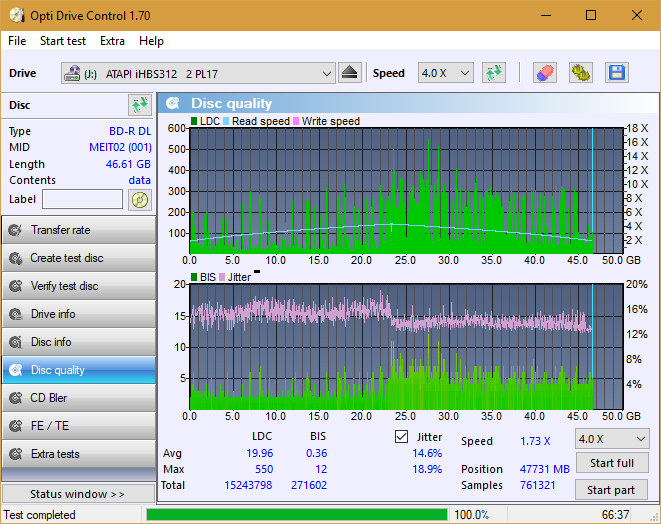This screenshot has height=524, width=661.
Task: Click the Jitter max value 18.9%
Action: coord(427,469)
